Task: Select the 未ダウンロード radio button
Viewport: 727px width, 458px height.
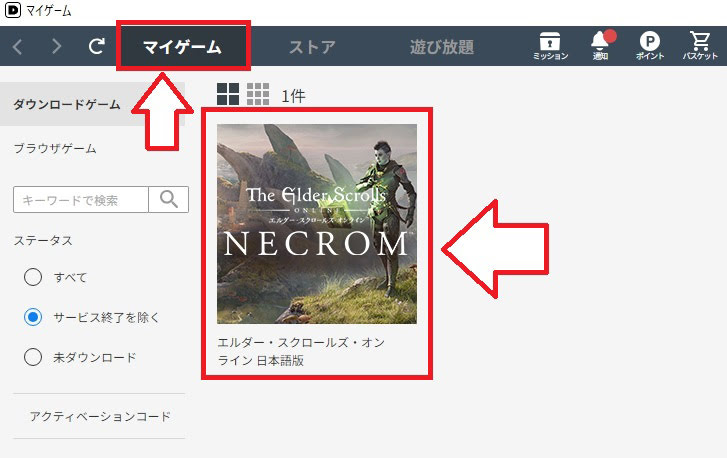Action: 33,357
